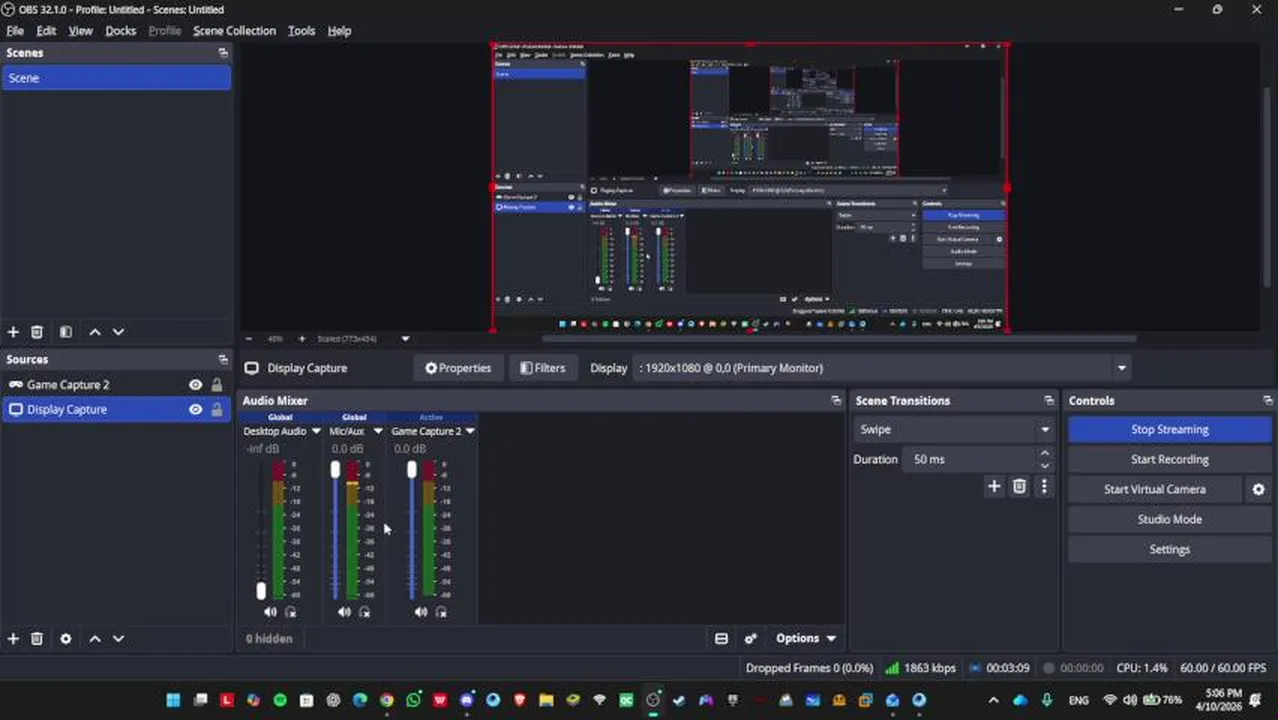Open the File menu
This screenshot has width=1278, height=720.
pyautogui.click(x=15, y=31)
